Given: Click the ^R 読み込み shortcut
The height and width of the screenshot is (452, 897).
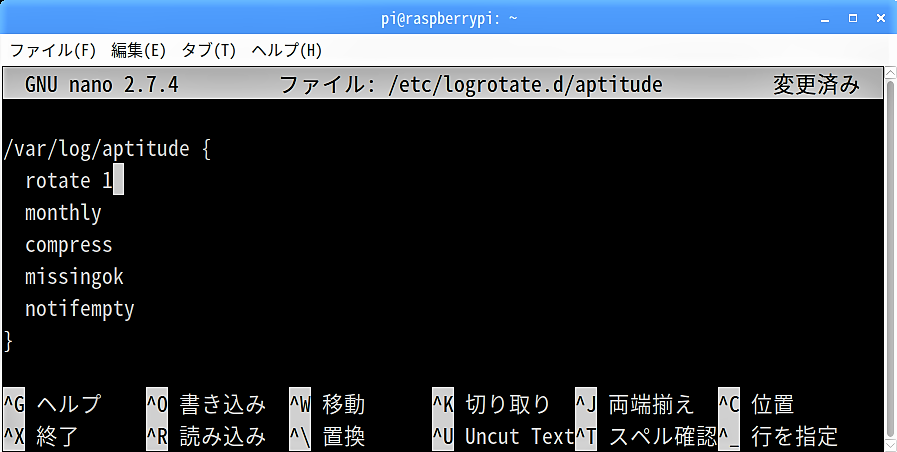Looking at the screenshot, I should (206, 437).
